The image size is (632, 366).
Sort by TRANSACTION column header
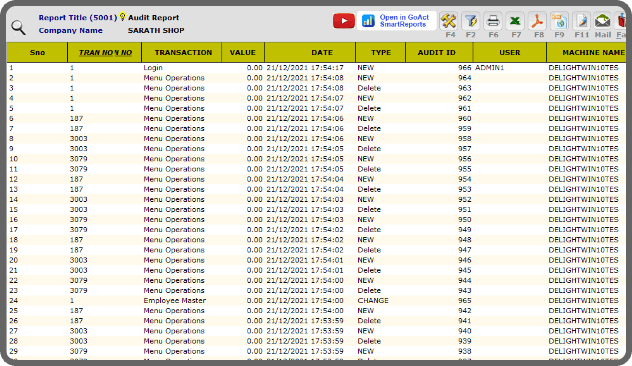click(x=183, y=52)
